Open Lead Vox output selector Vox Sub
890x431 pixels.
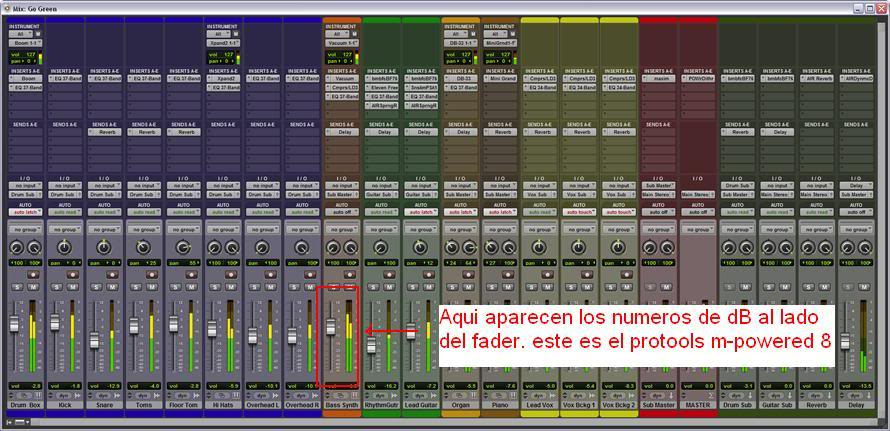point(539,194)
